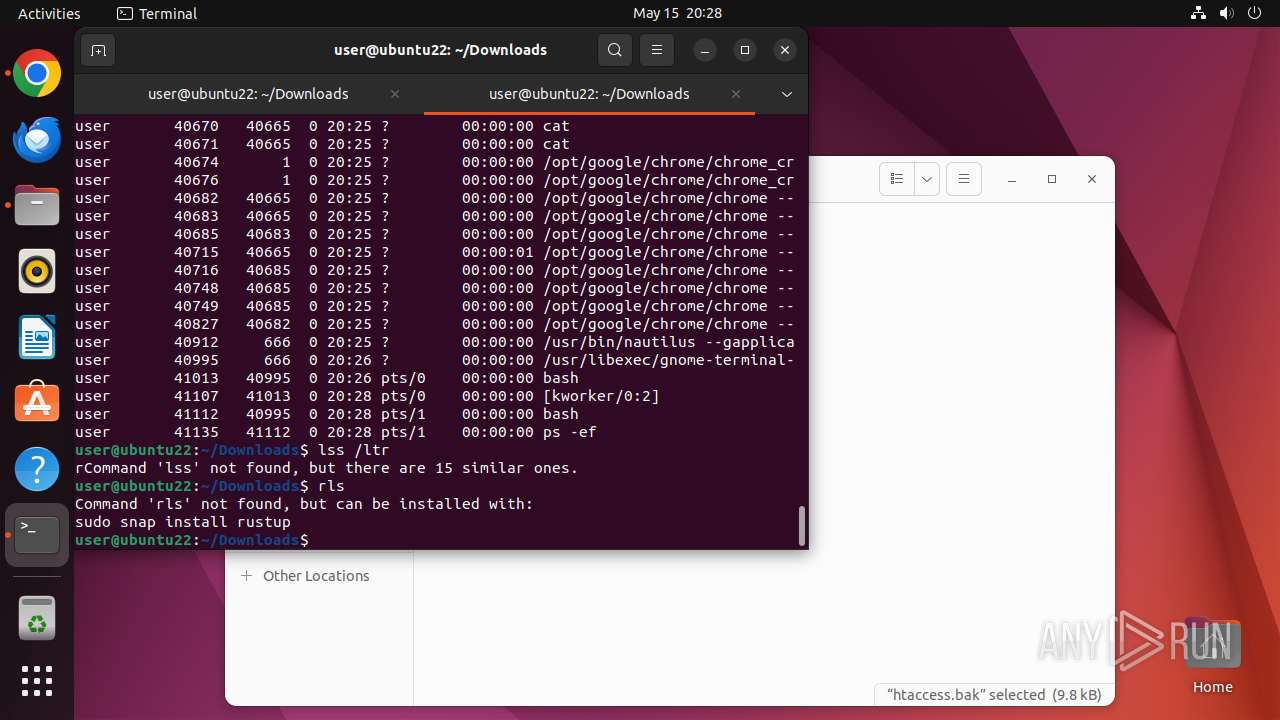Image resolution: width=1280 pixels, height=720 pixels.
Task: Maximize the terminal window
Action: 745,50
